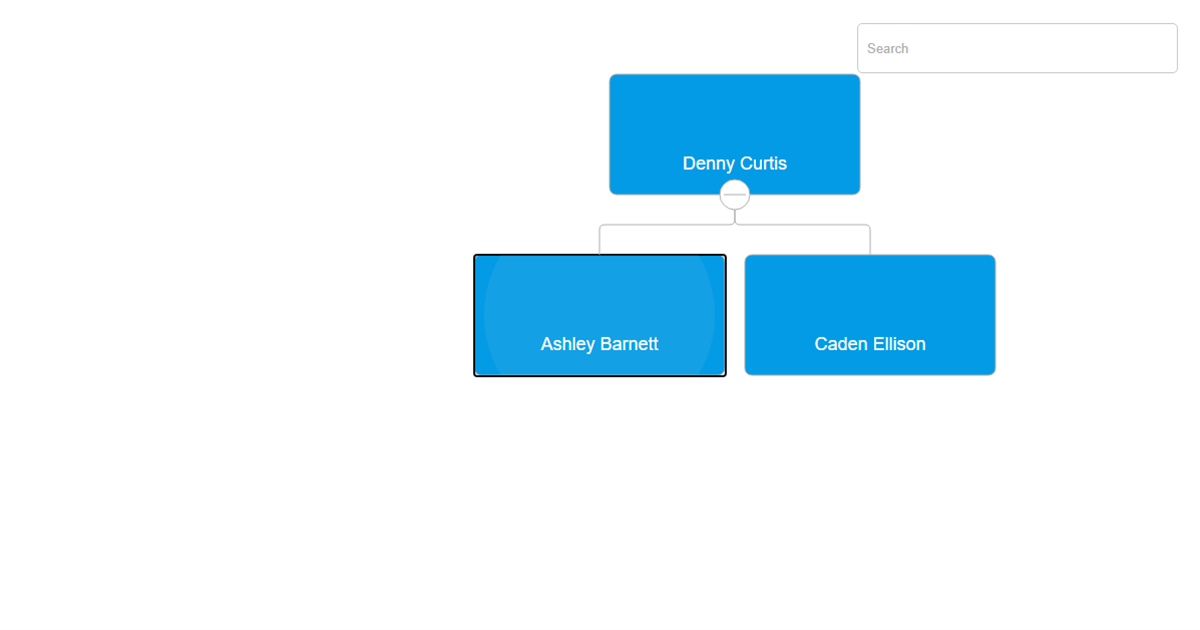This screenshot has width=1200, height=630.
Task: Focus the search box placeholder text
Action: [x=888, y=48]
